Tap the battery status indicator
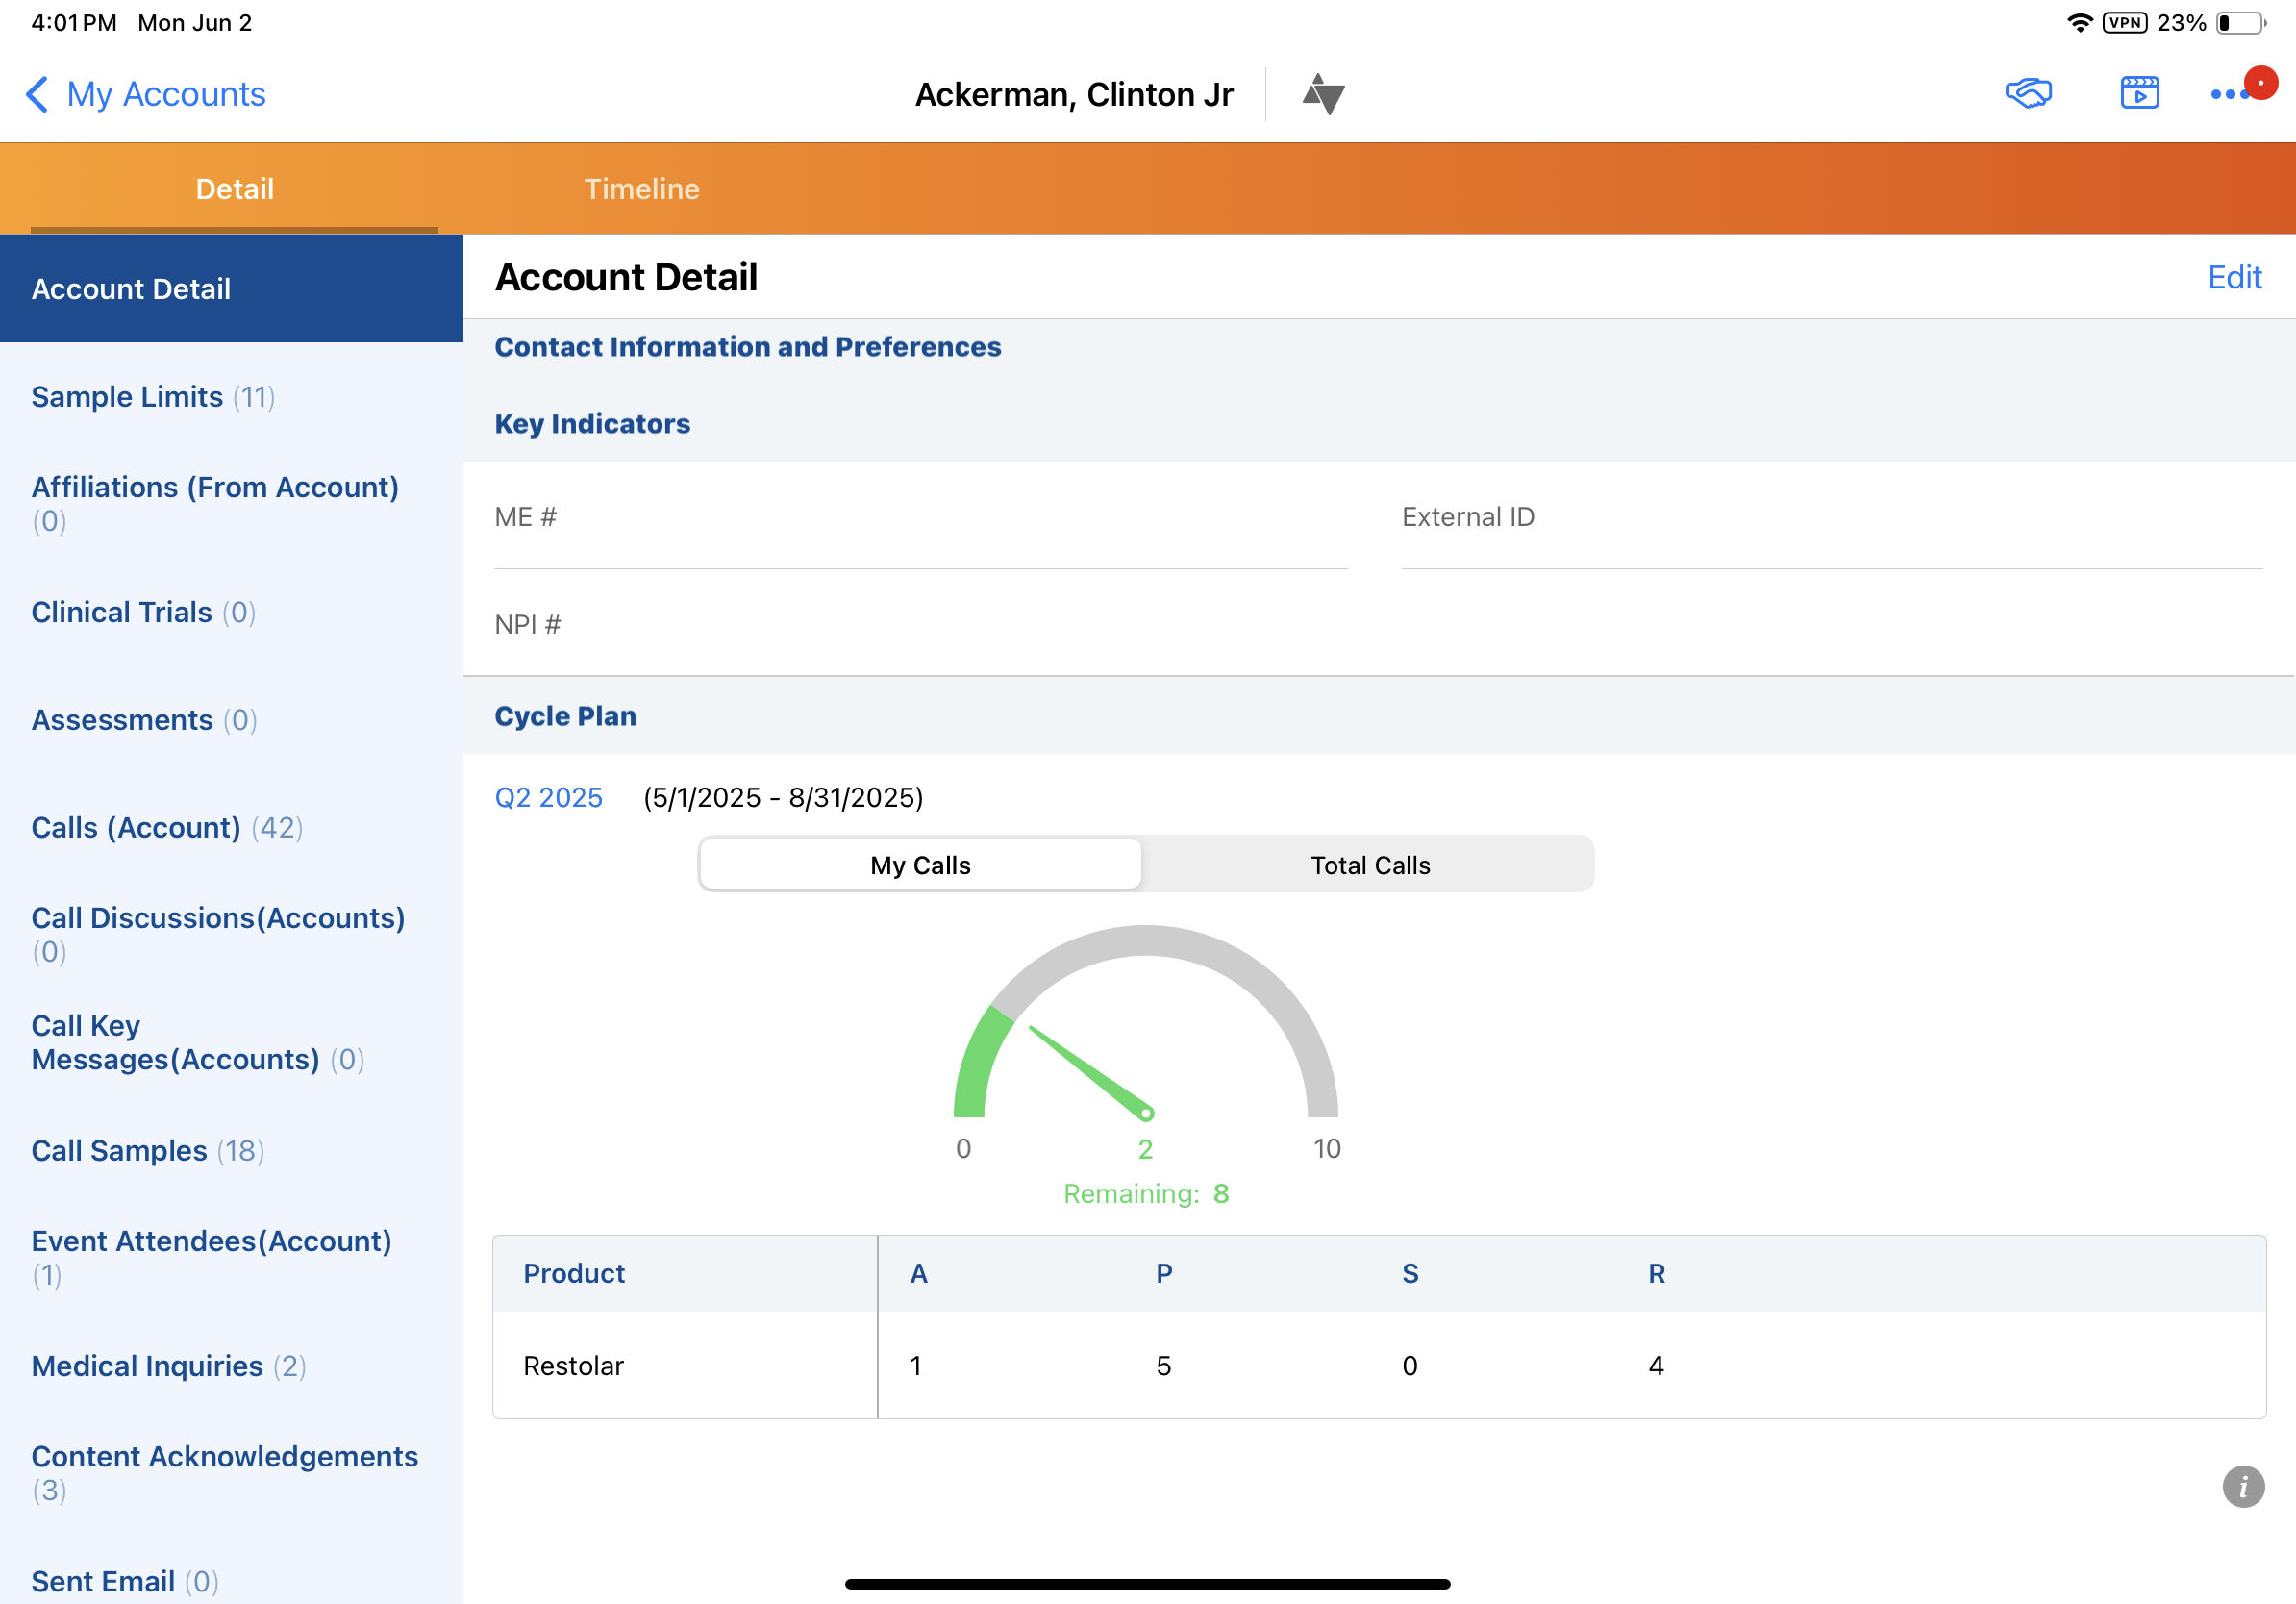 point(2241,22)
